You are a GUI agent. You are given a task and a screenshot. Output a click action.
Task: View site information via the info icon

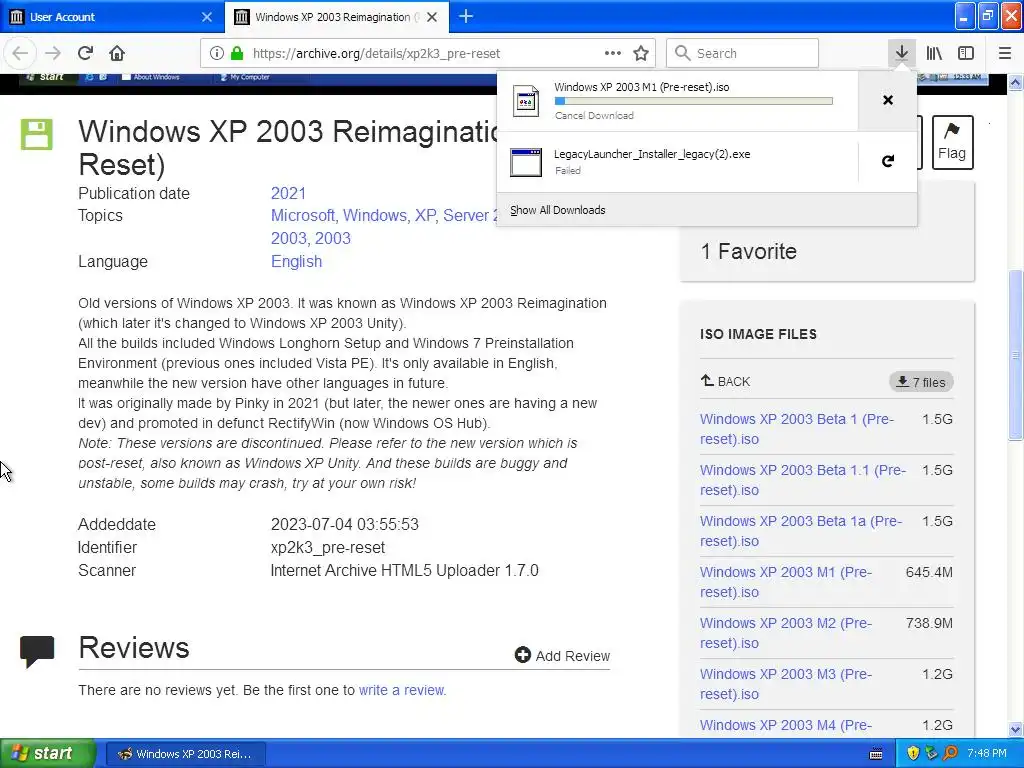pos(217,54)
